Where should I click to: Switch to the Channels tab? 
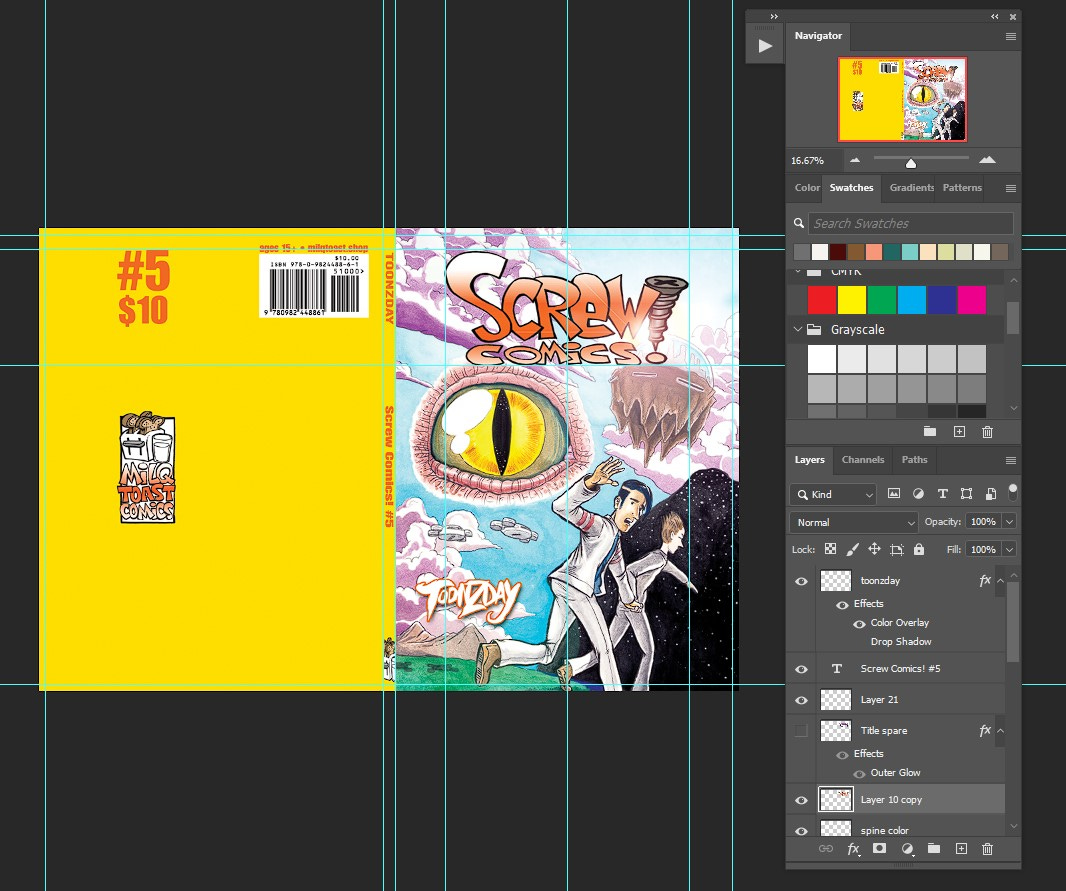click(x=863, y=459)
